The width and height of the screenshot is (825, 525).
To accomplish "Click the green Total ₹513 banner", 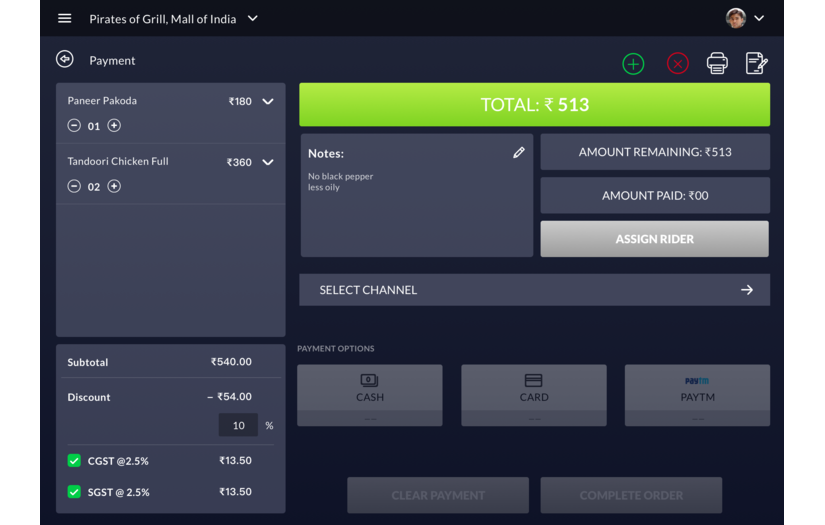I will (x=535, y=104).
